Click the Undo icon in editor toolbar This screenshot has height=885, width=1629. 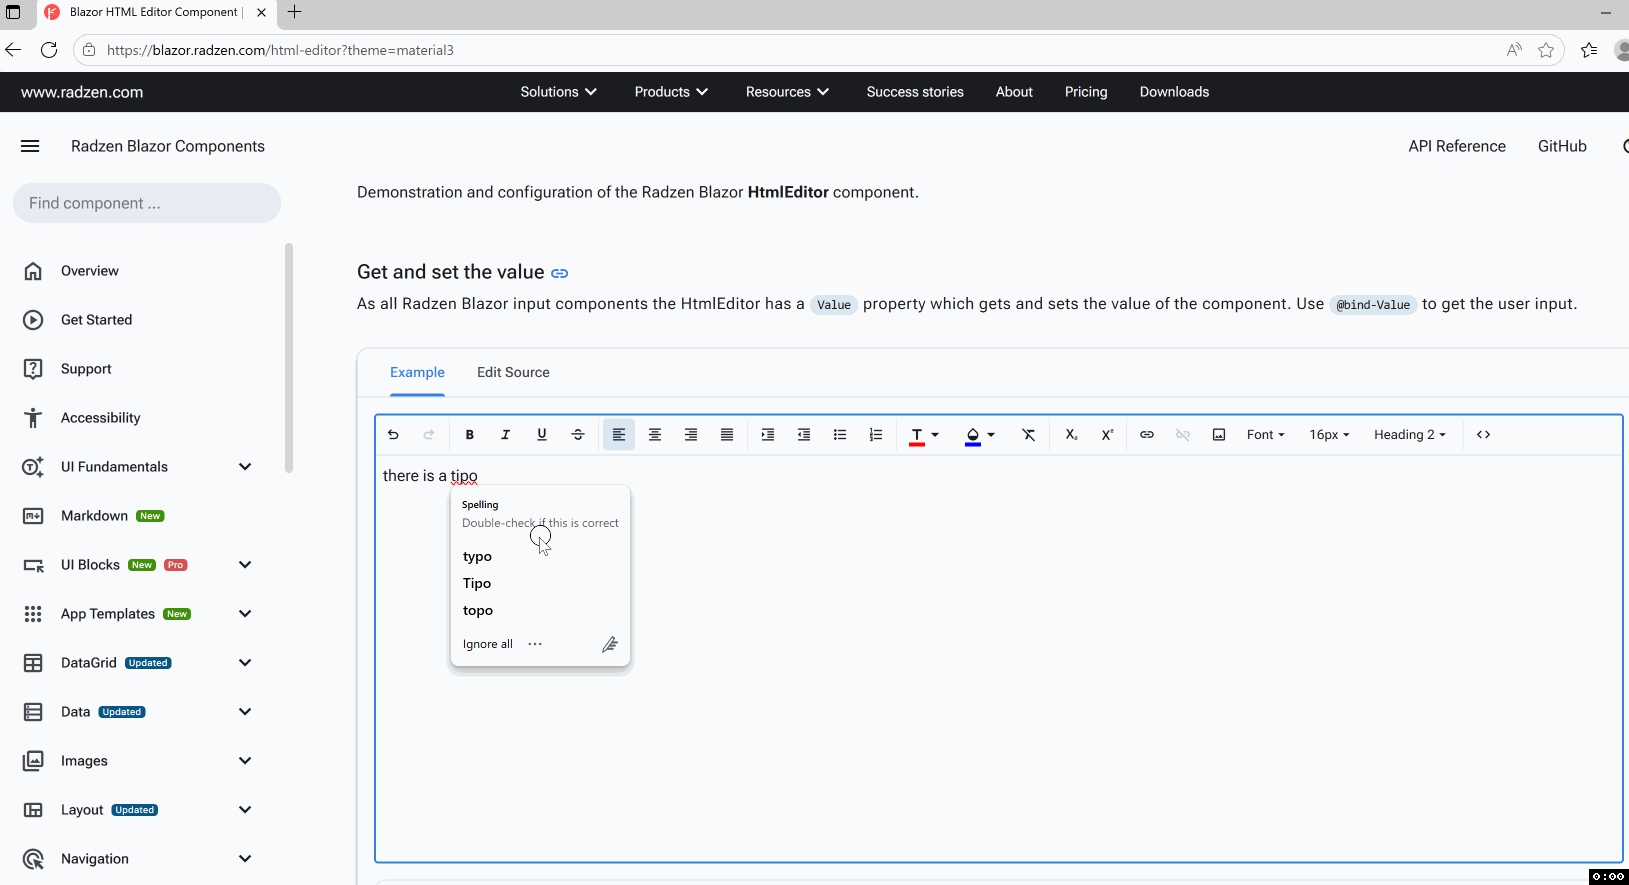(x=393, y=435)
